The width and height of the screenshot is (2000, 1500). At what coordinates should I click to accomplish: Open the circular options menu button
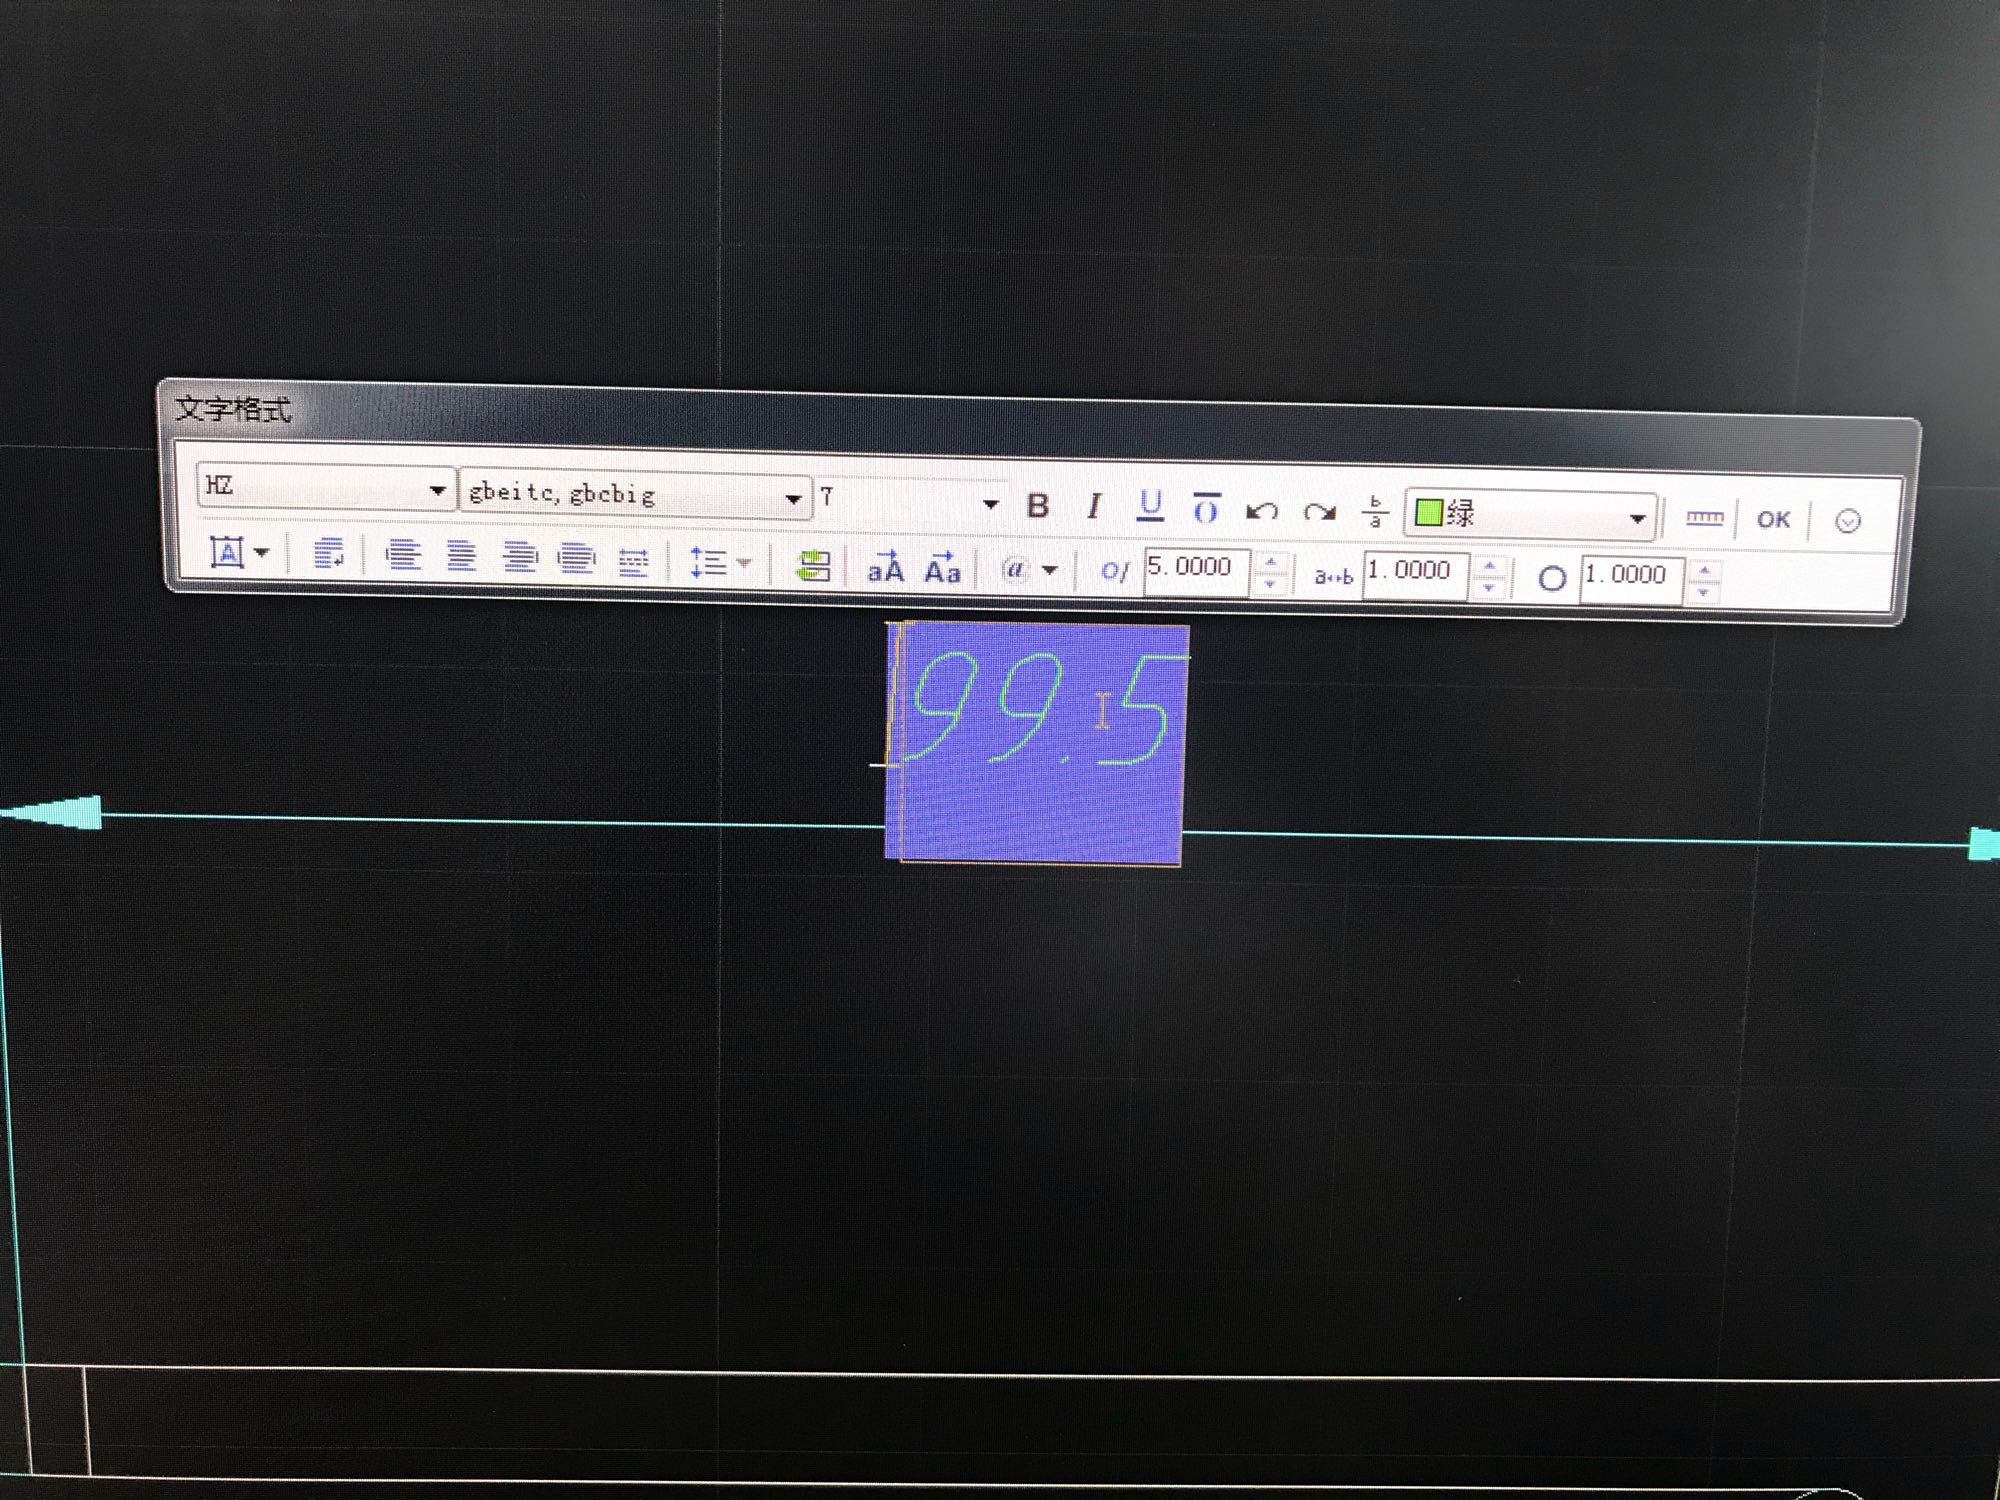[x=1848, y=521]
